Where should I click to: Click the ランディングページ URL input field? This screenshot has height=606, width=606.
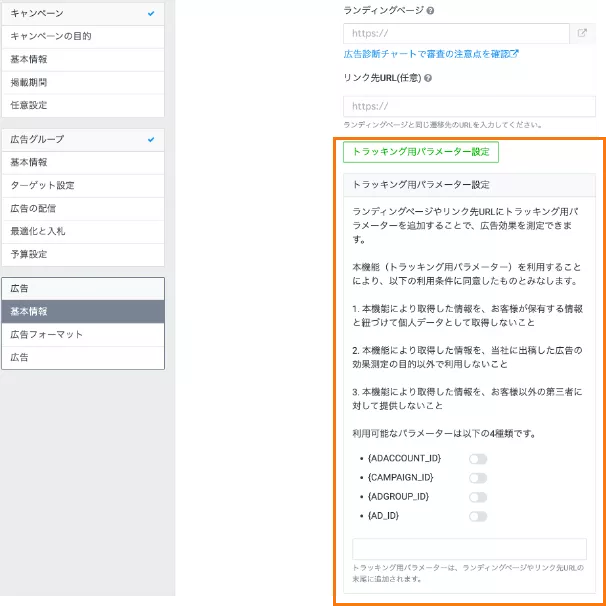456,34
